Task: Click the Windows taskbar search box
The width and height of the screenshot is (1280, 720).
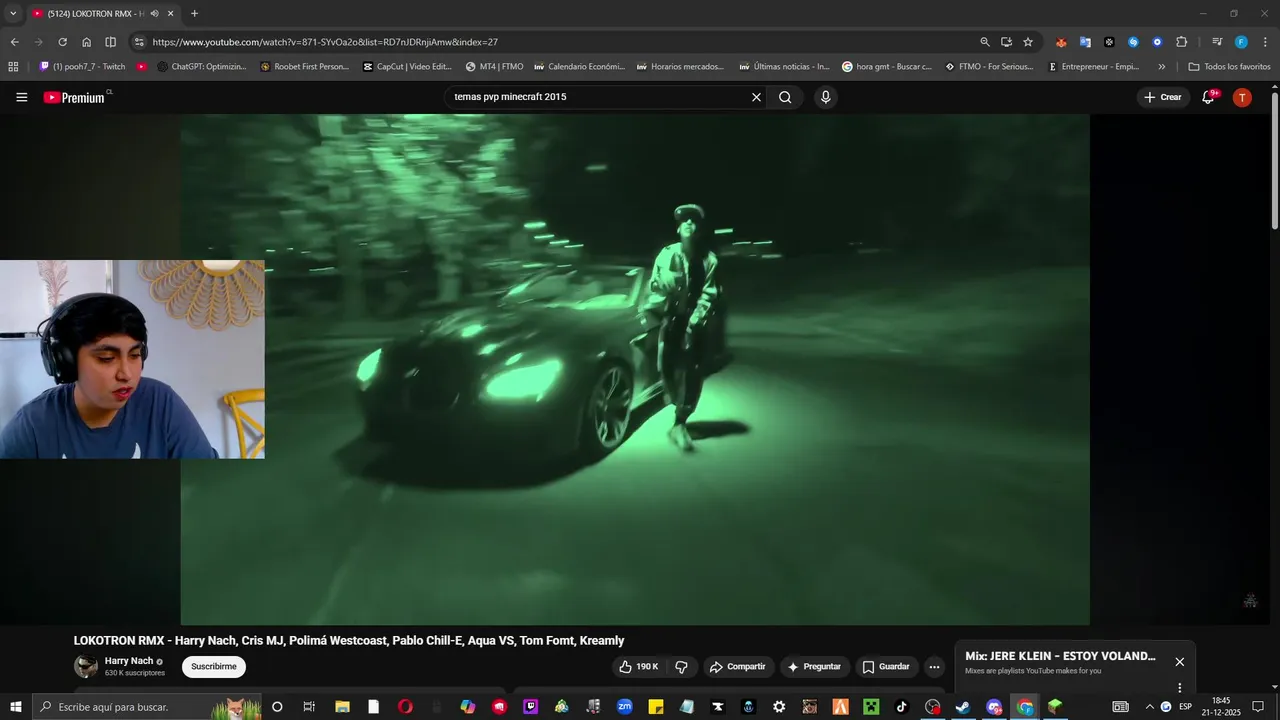Action: pyautogui.click(x=146, y=707)
